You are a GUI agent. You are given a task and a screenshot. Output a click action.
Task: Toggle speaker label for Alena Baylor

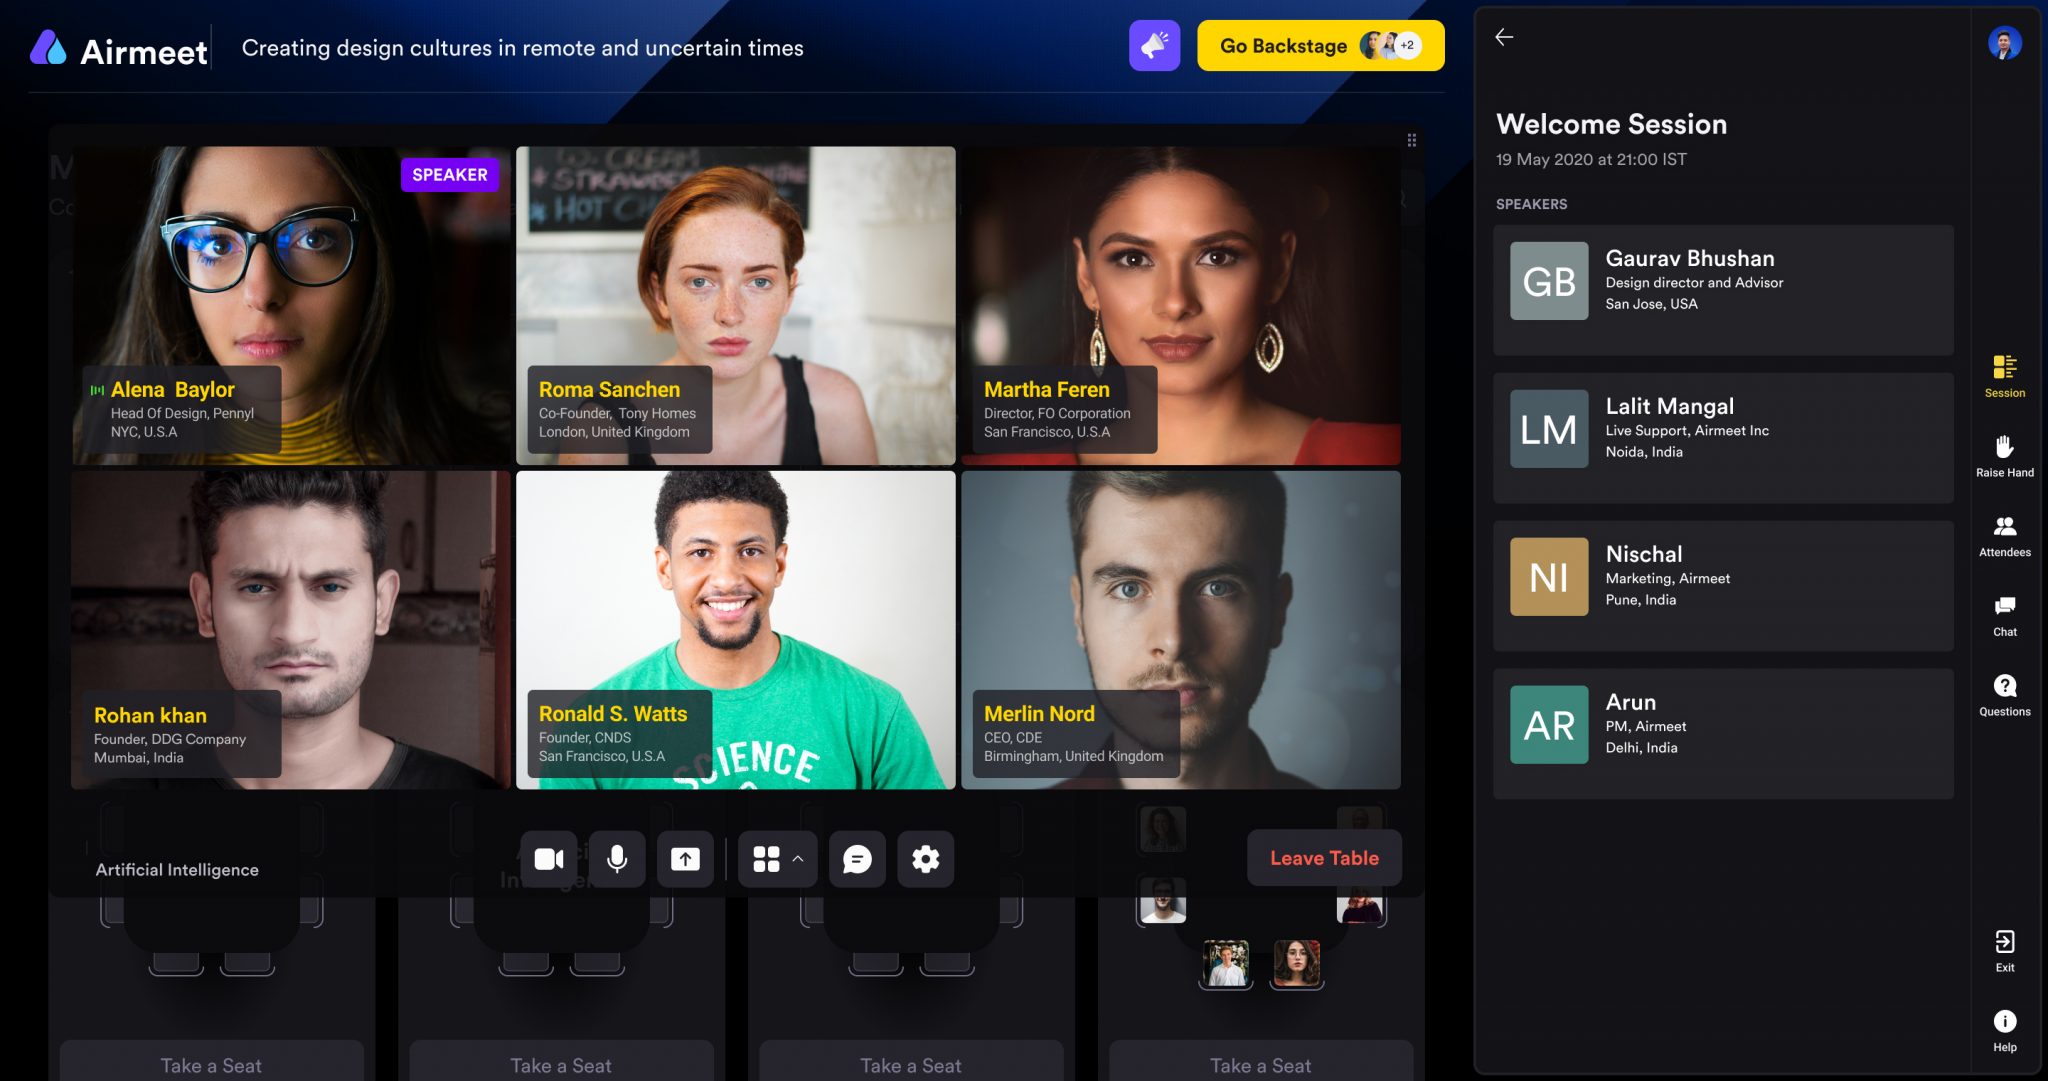coord(450,173)
